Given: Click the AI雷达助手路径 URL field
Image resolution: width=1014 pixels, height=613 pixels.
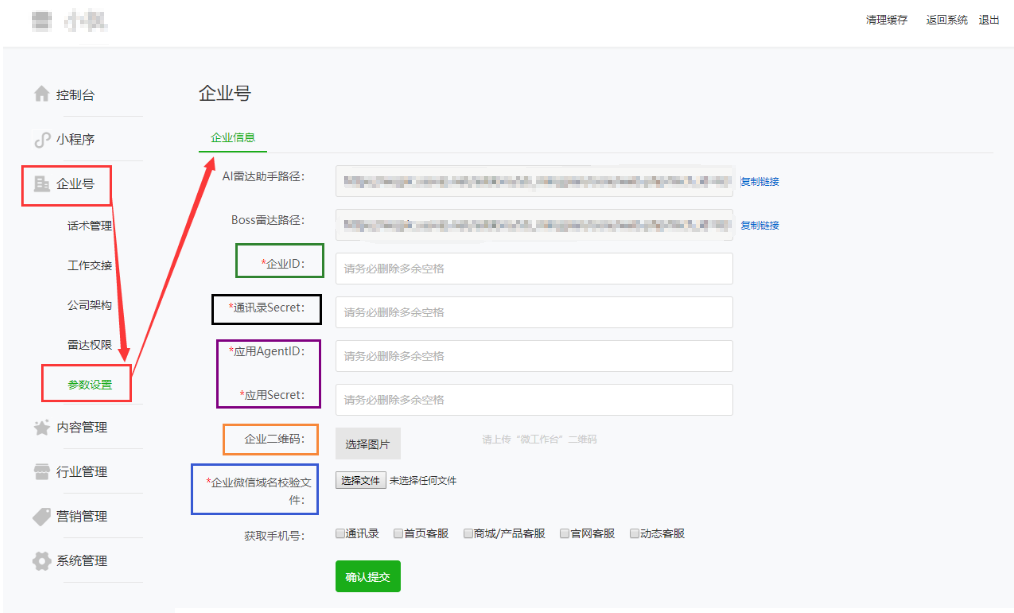Looking at the screenshot, I should pos(534,181).
